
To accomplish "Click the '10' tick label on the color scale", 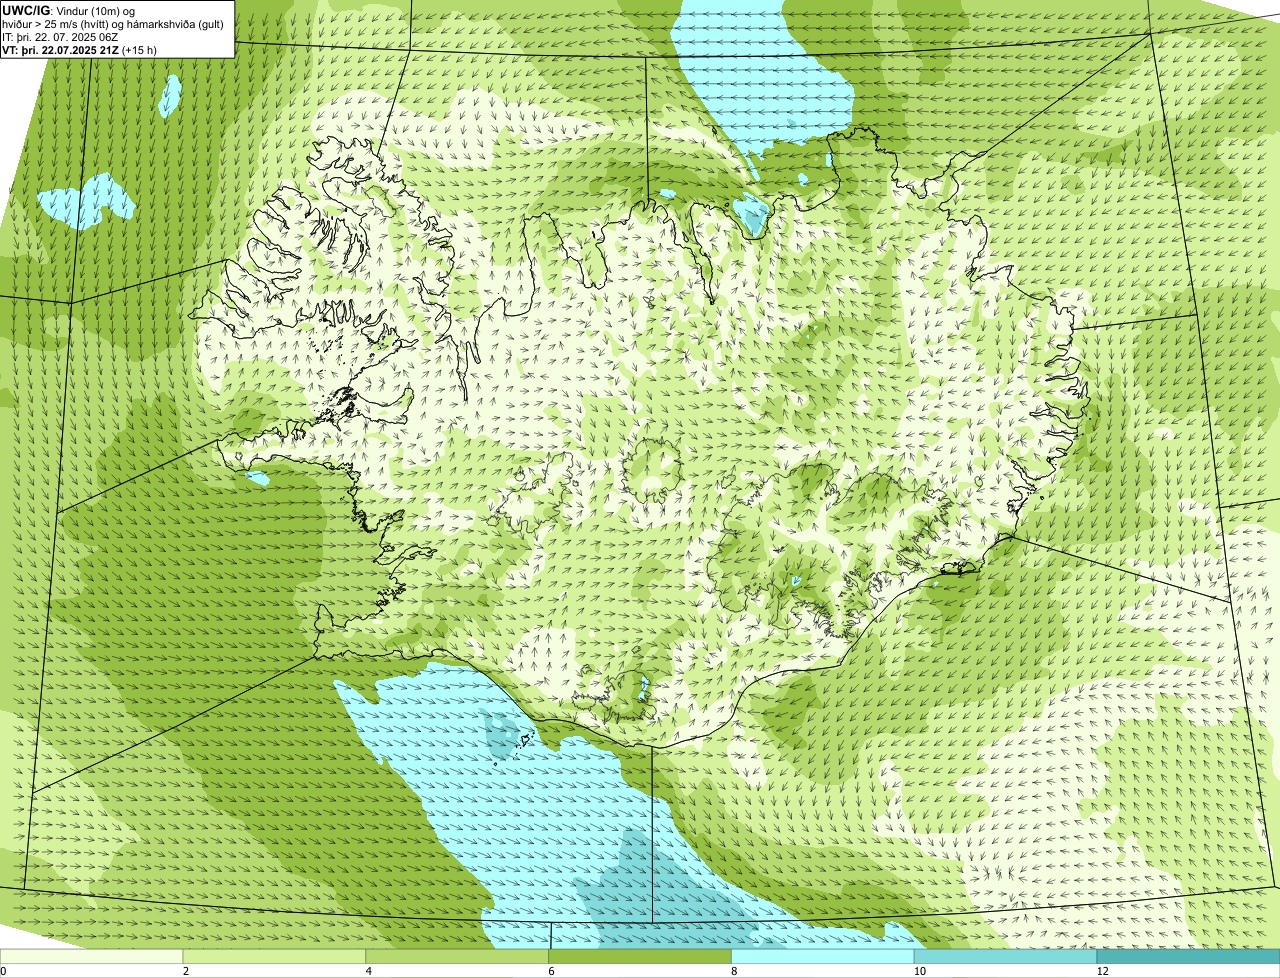I will tap(919, 971).
